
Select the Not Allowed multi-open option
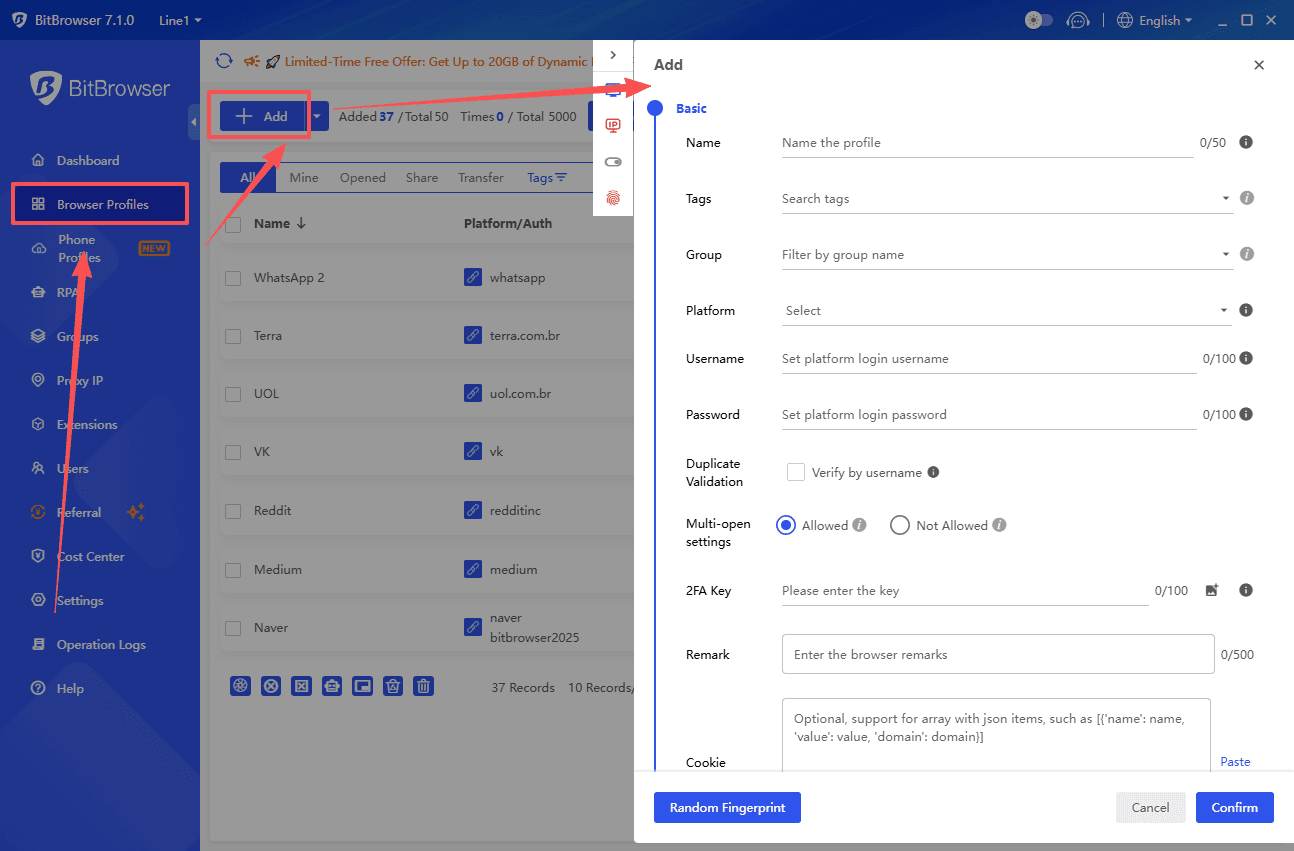pyautogui.click(x=899, y=525)
